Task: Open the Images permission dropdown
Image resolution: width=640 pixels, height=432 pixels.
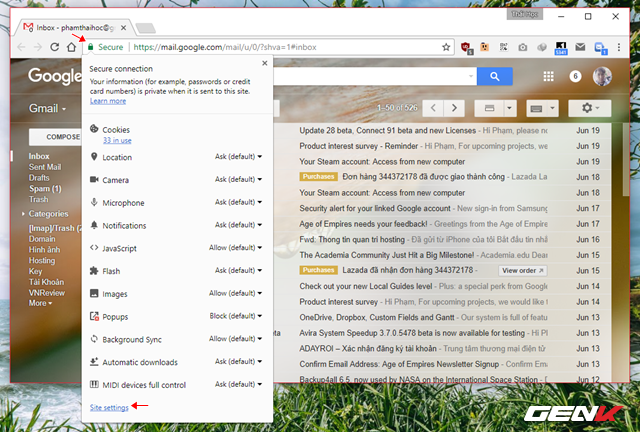Action: pos(236,293)
